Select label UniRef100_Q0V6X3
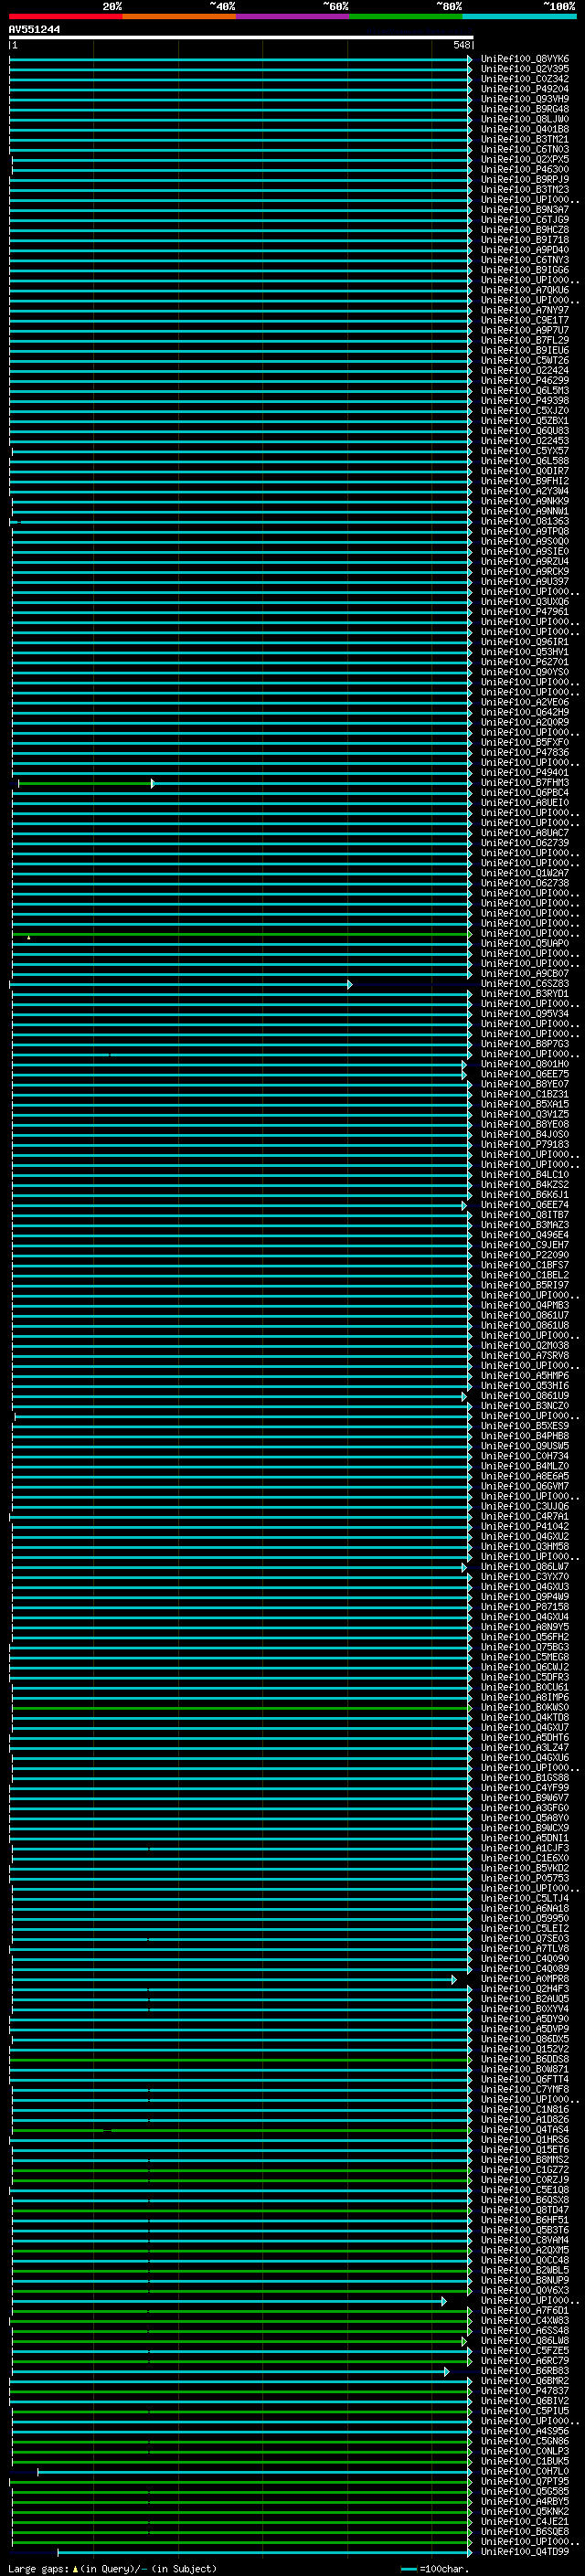 coord(525,2290)
